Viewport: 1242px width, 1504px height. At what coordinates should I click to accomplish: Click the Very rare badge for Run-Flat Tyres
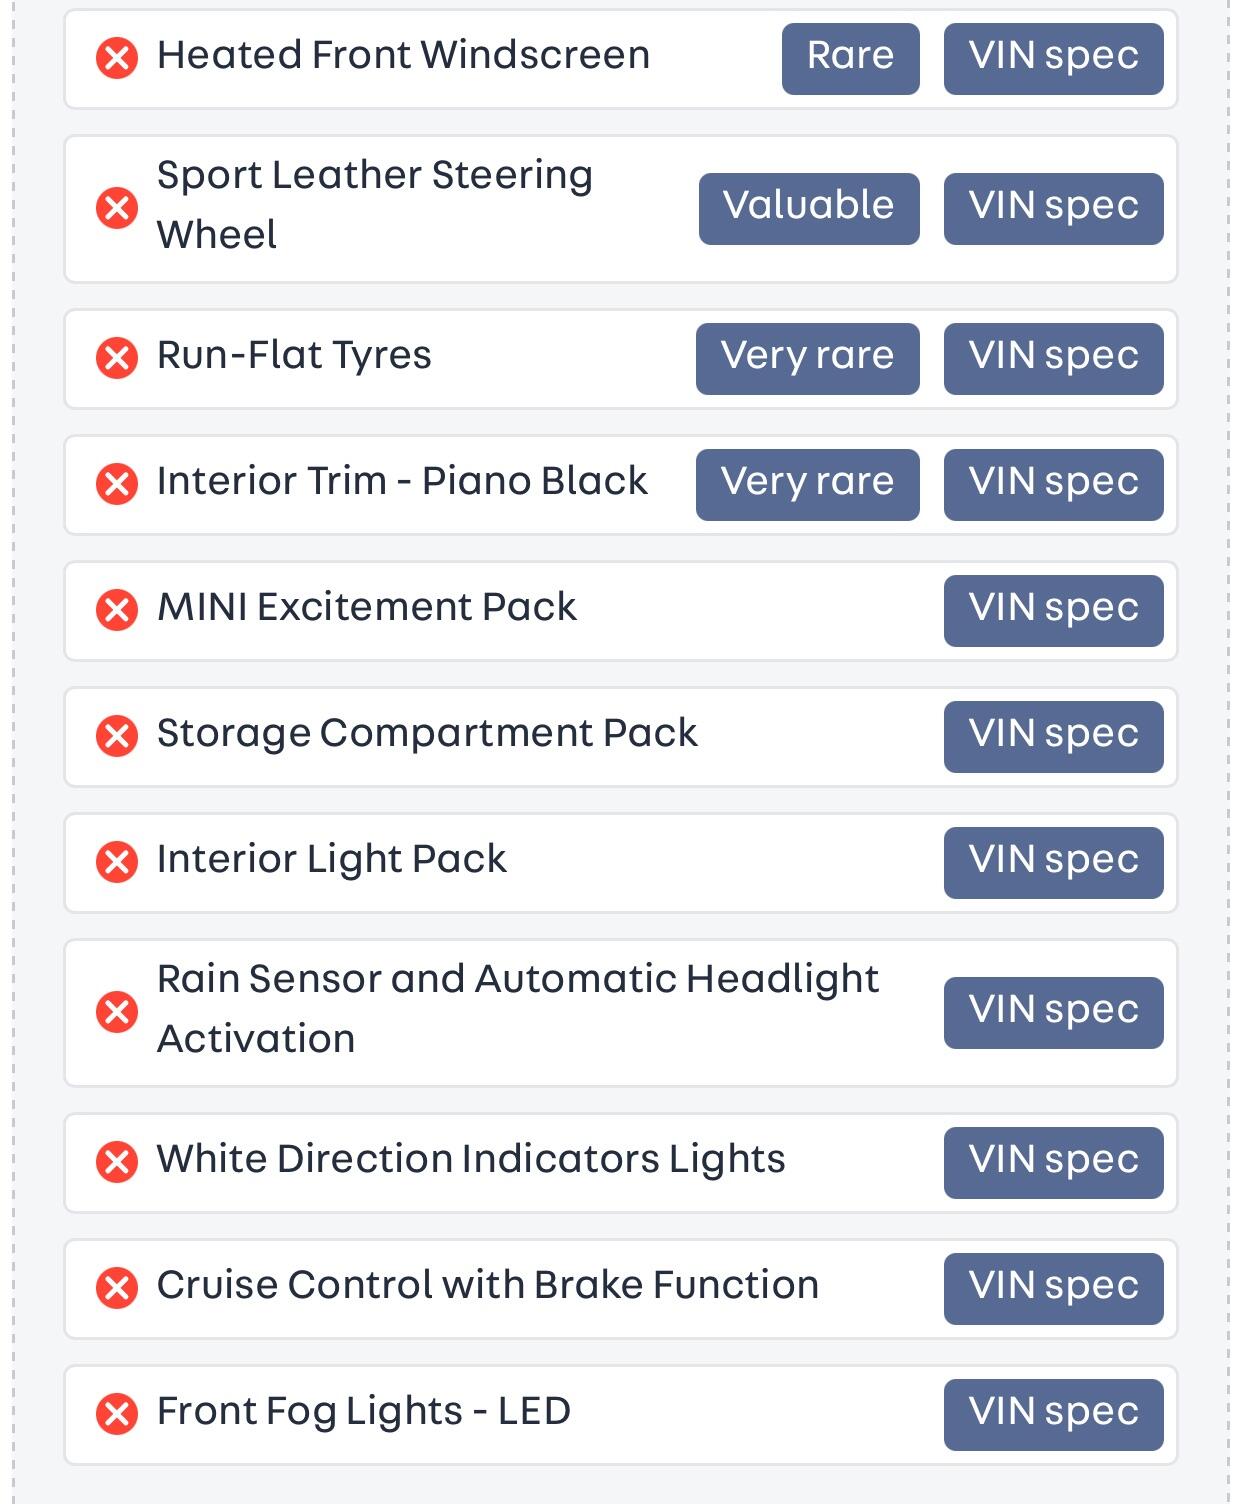pyautogui.click(x=807, y=358)
